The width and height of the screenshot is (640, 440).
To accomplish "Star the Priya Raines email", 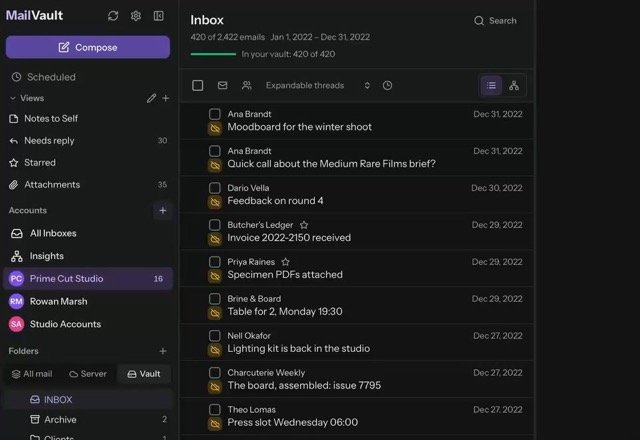I will pos(286,262).
